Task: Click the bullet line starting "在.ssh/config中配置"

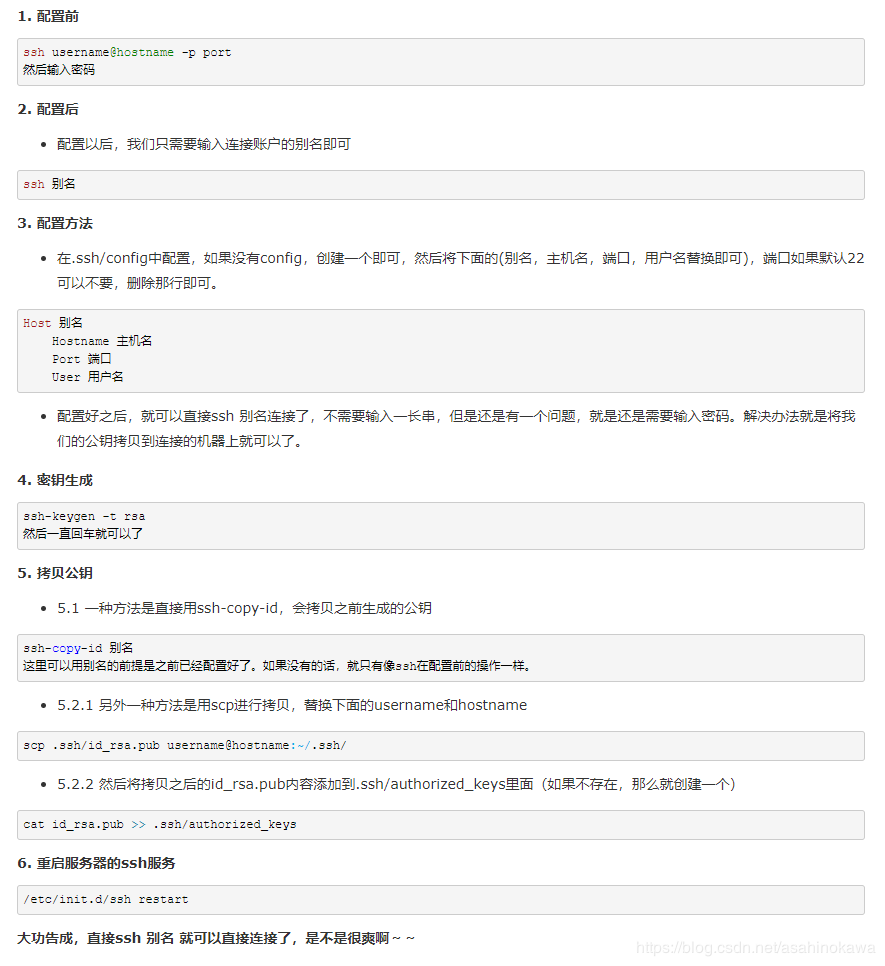Action: pyautogui.click(x=461, y=258)
